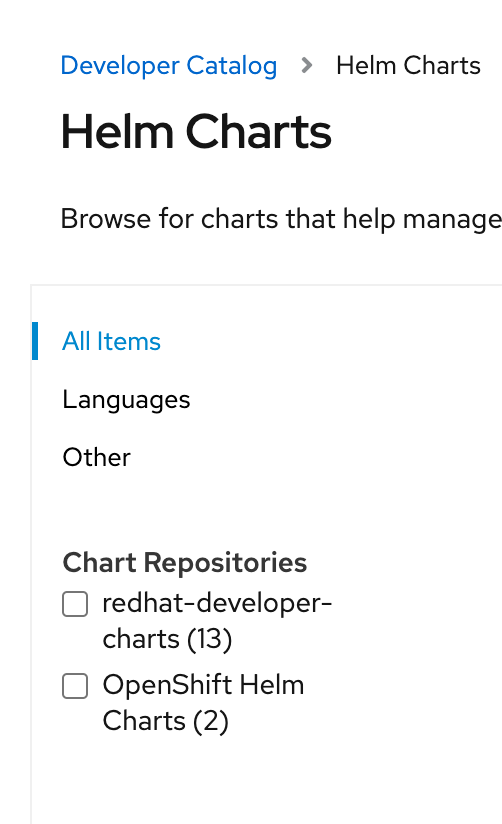
Task: Enable the redhat-developer-charts checkbox
Action: click(75, 604)
